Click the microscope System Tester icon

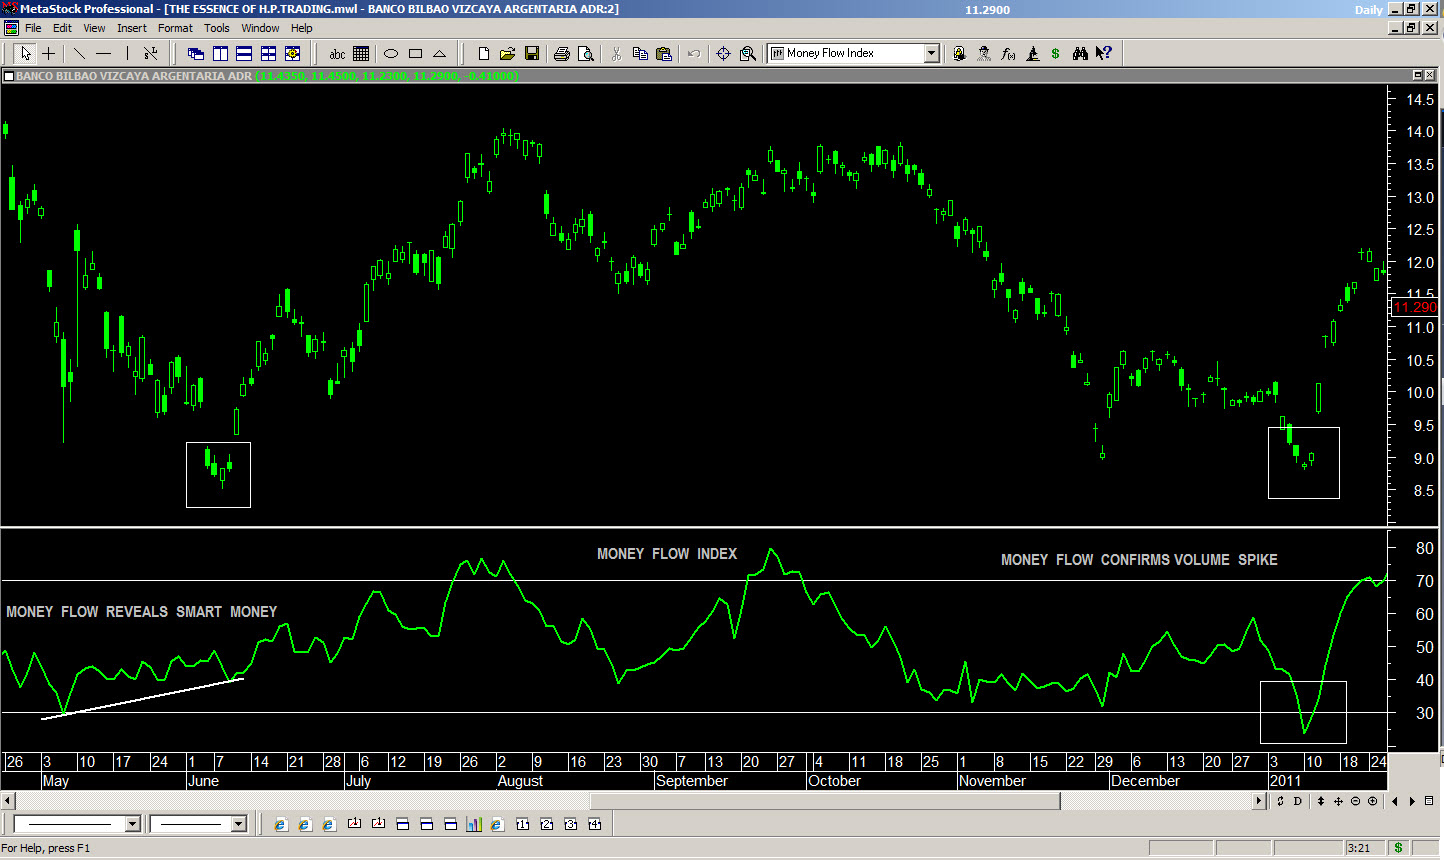click(1032, 53)
